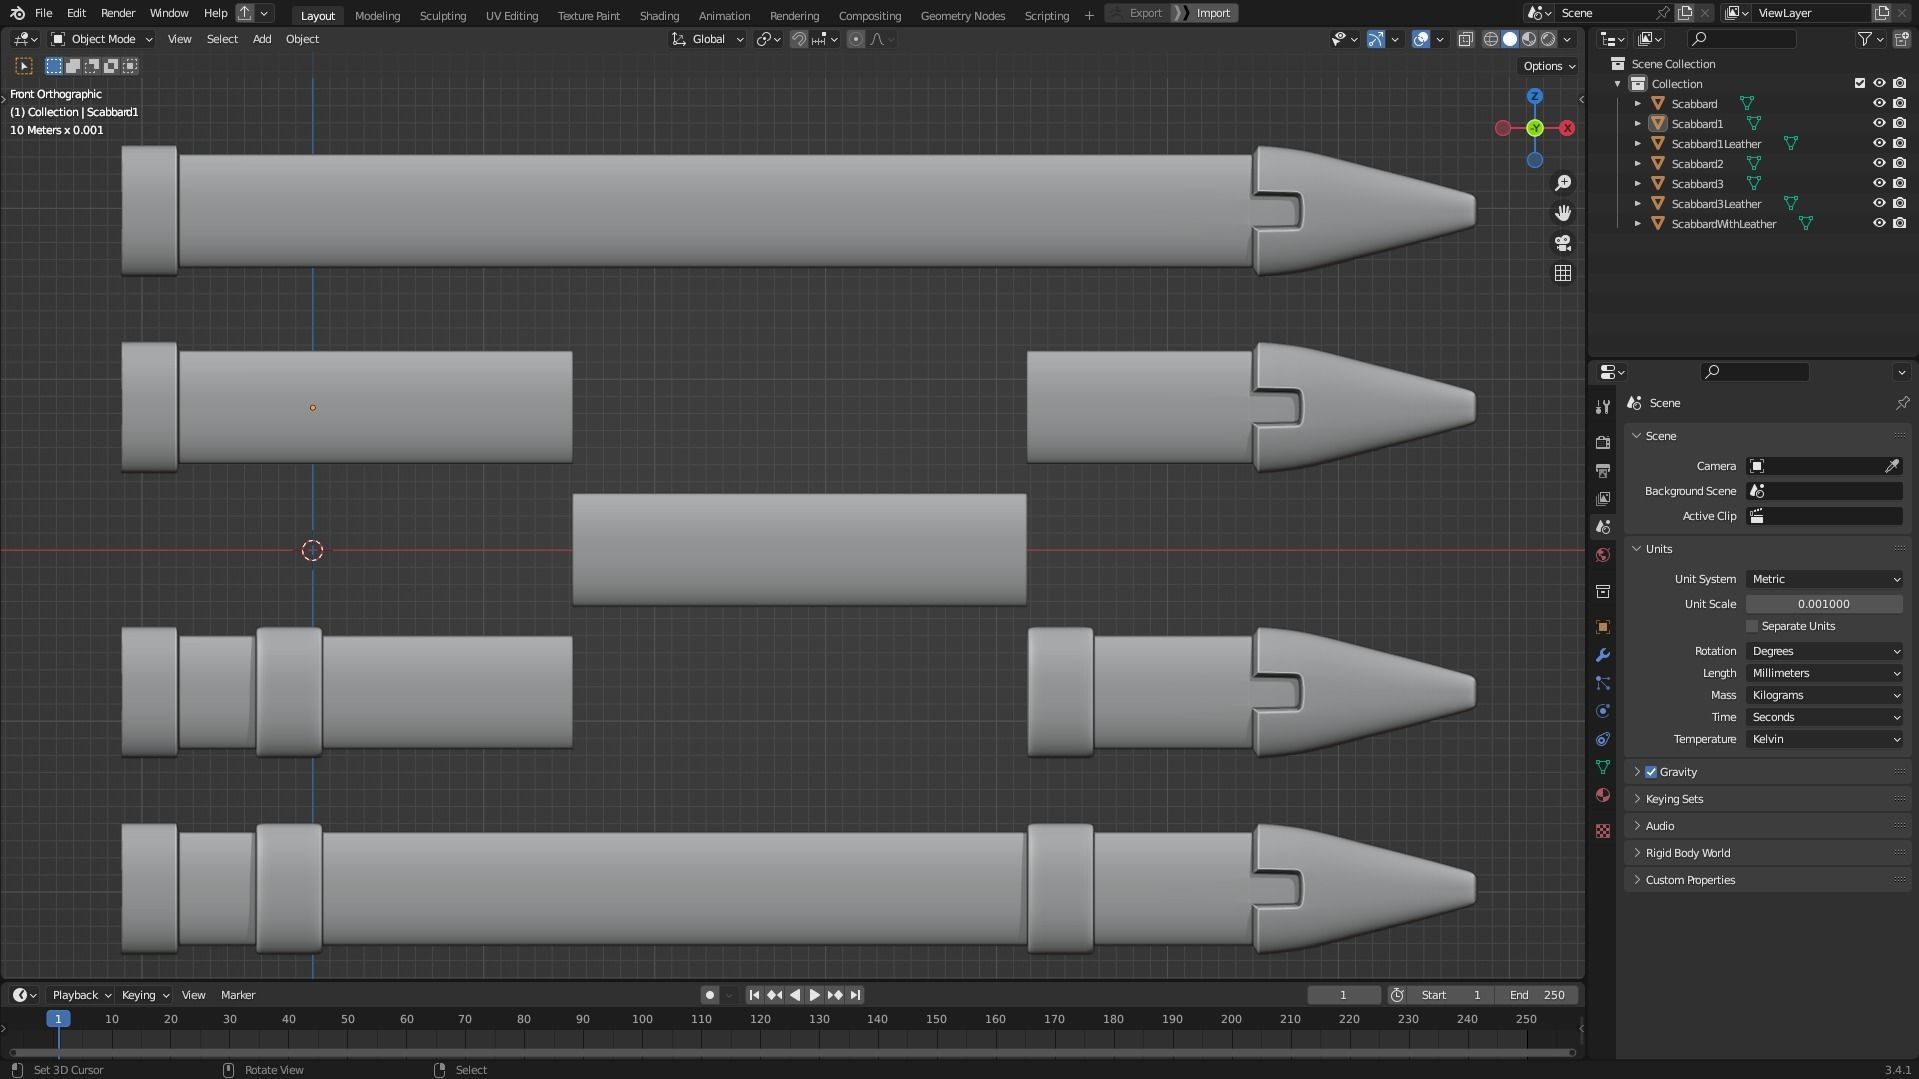Open the viewport Add menu
This screenshot has width=1919, height=1079.
pos(261,39)
